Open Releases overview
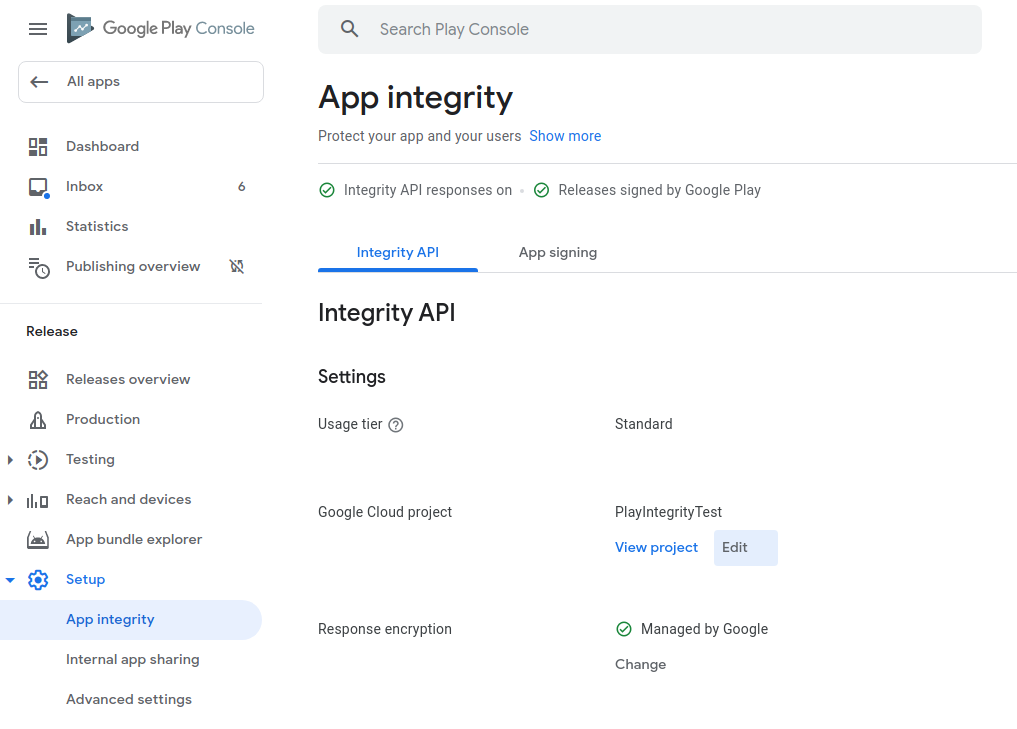The image size is (1017, 729). (x=128, y=379)
